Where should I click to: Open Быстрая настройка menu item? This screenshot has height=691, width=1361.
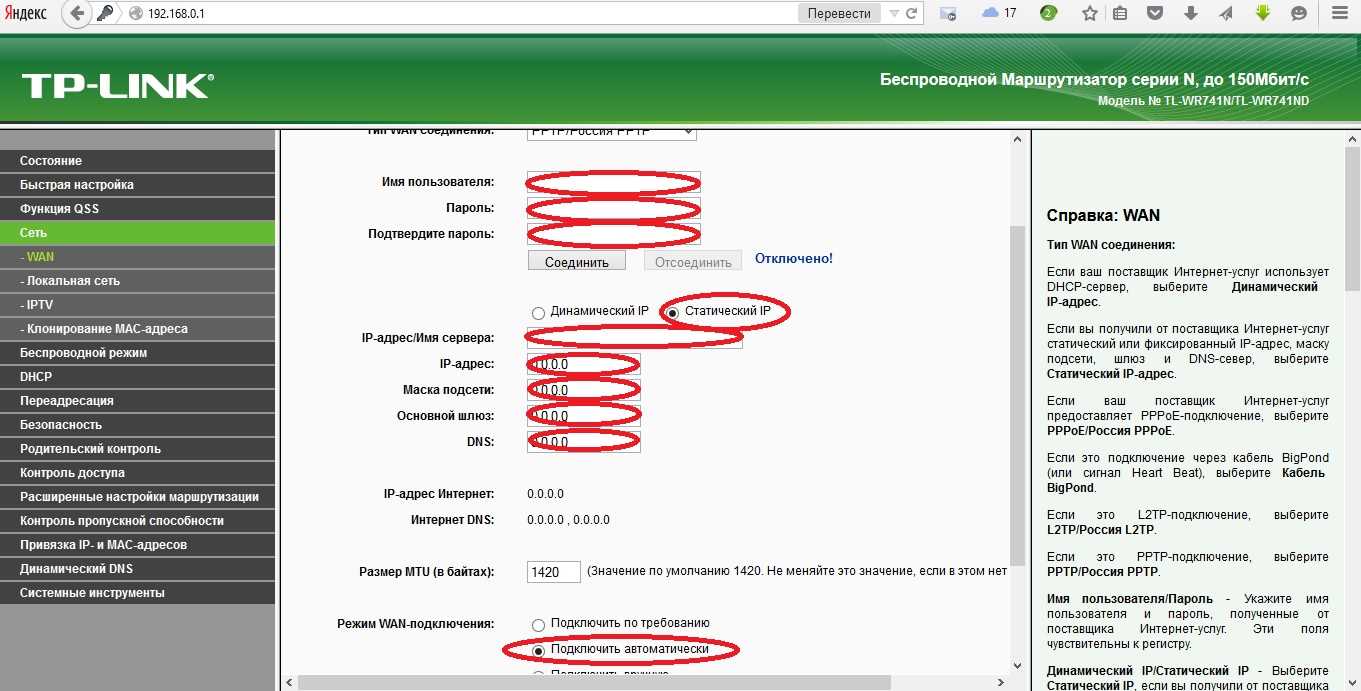(x=138, y=185)
